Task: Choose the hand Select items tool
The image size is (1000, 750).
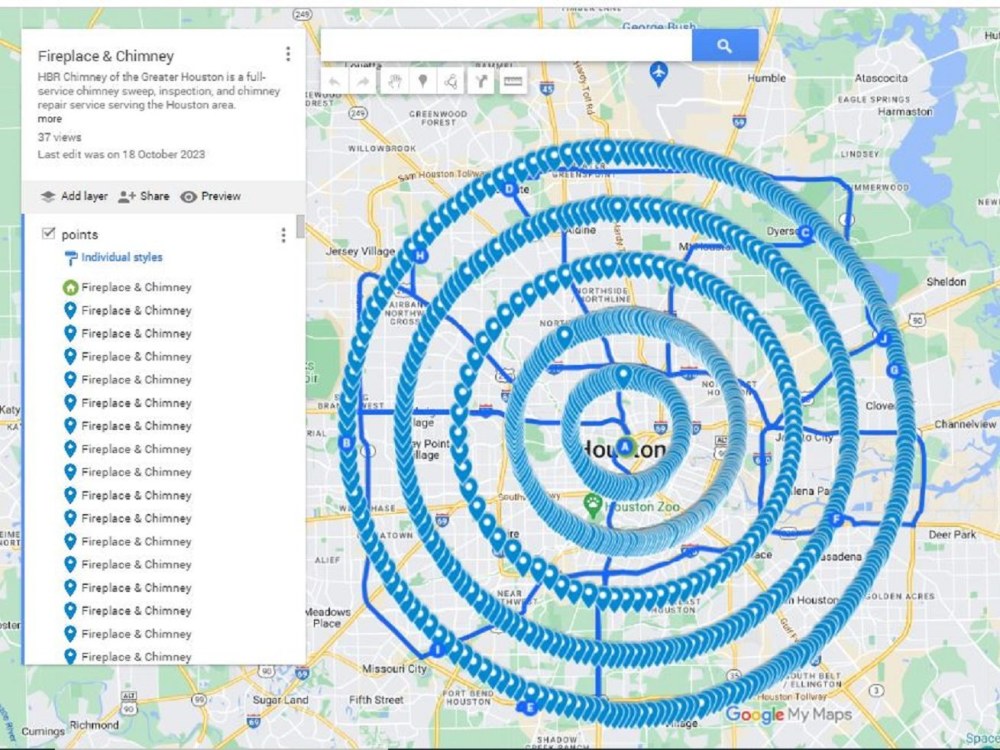Action: point(395,82)
